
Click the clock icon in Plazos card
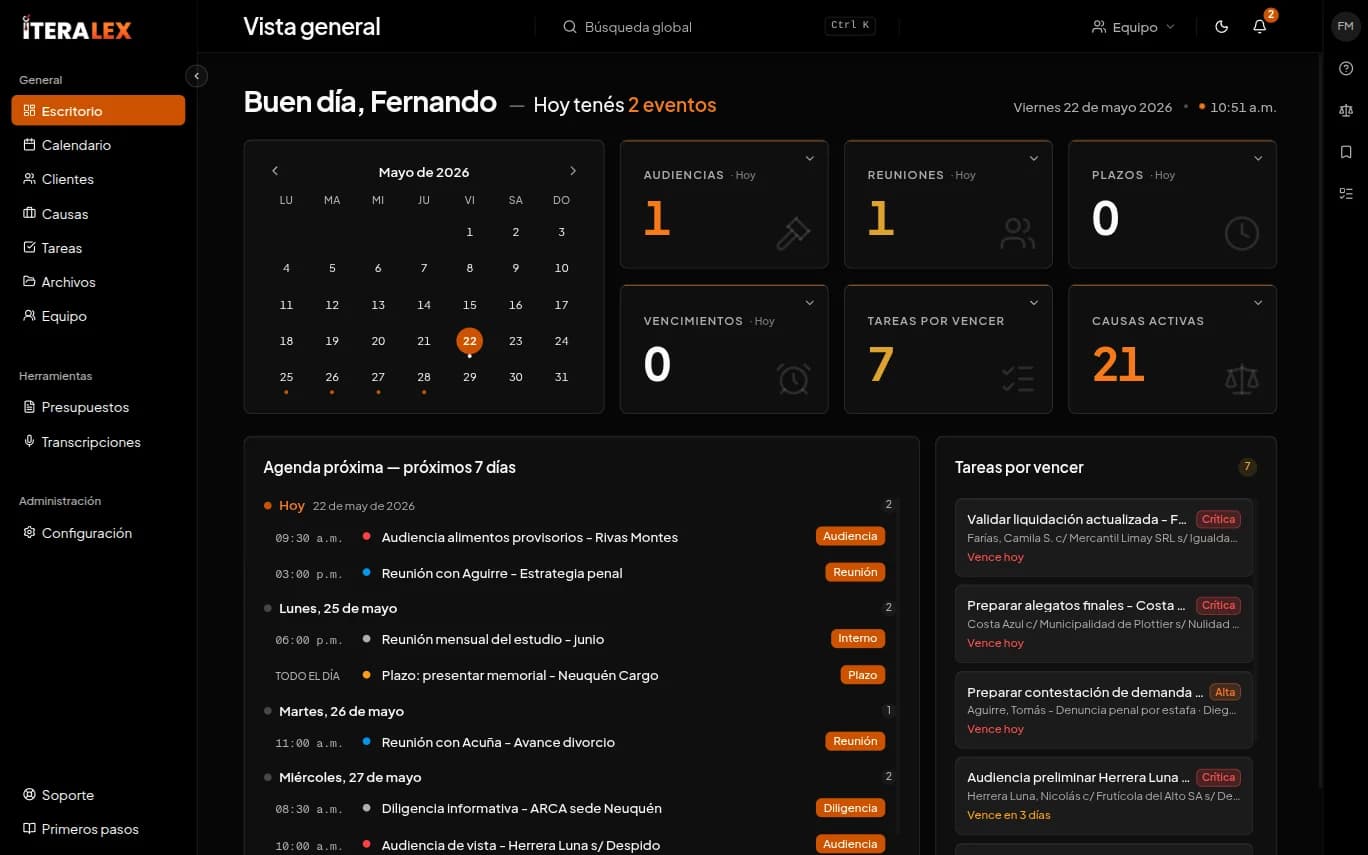point(1241,233)
